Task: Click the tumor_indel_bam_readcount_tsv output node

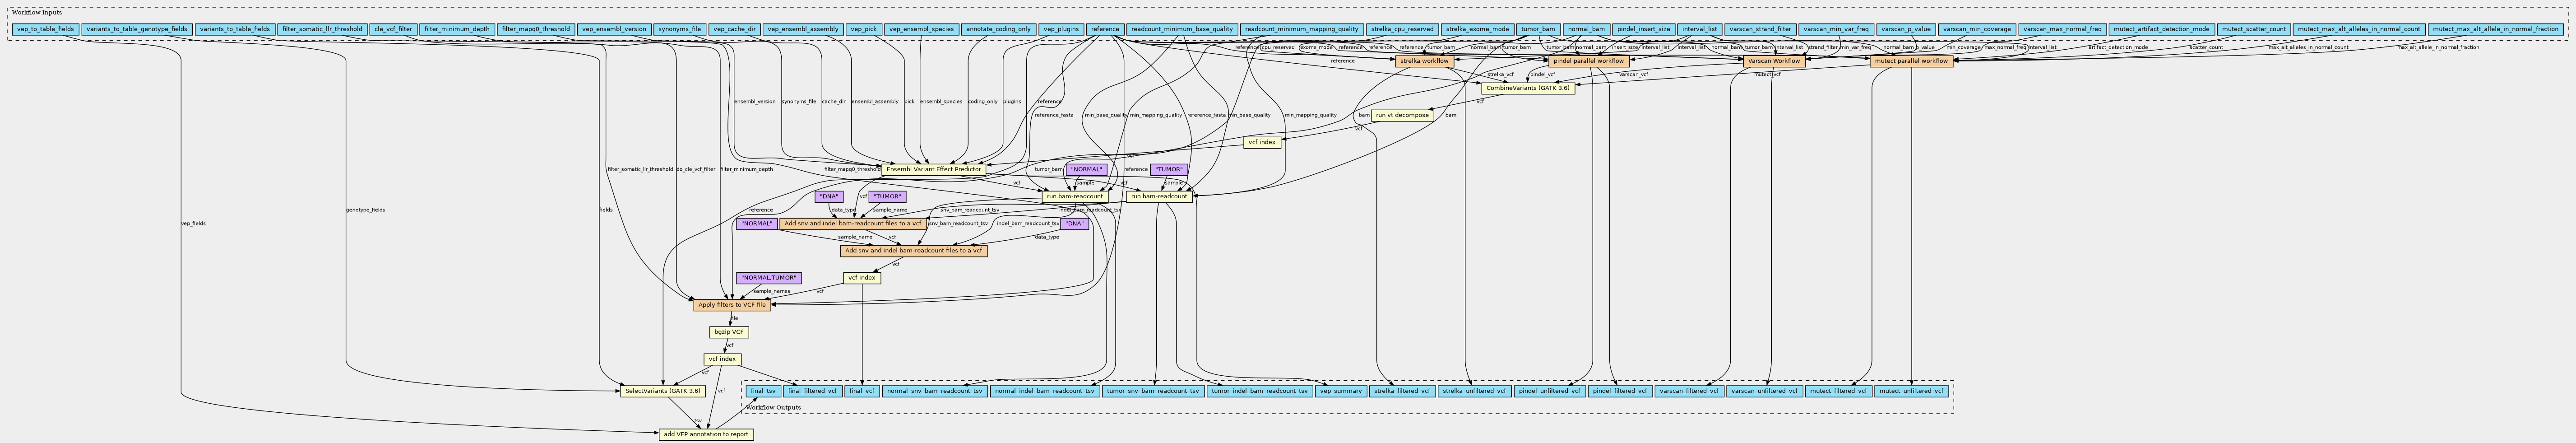Action: click(x=1259, y=391)
